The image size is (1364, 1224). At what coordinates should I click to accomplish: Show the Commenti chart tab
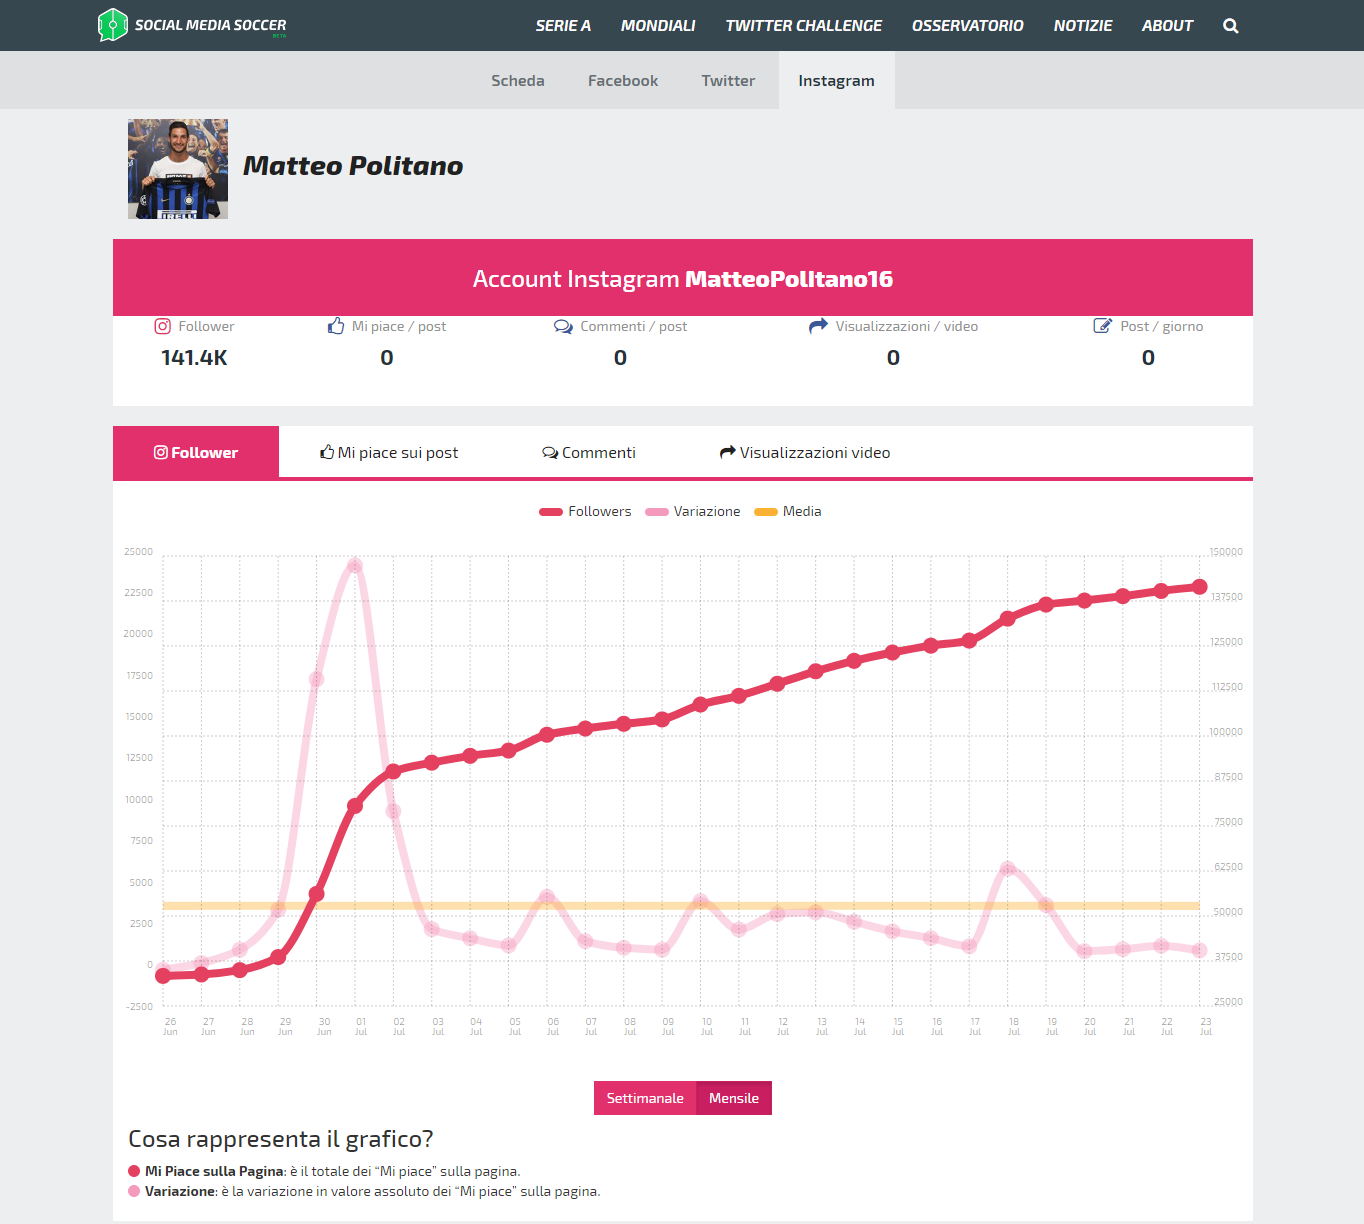coord(589,452)
